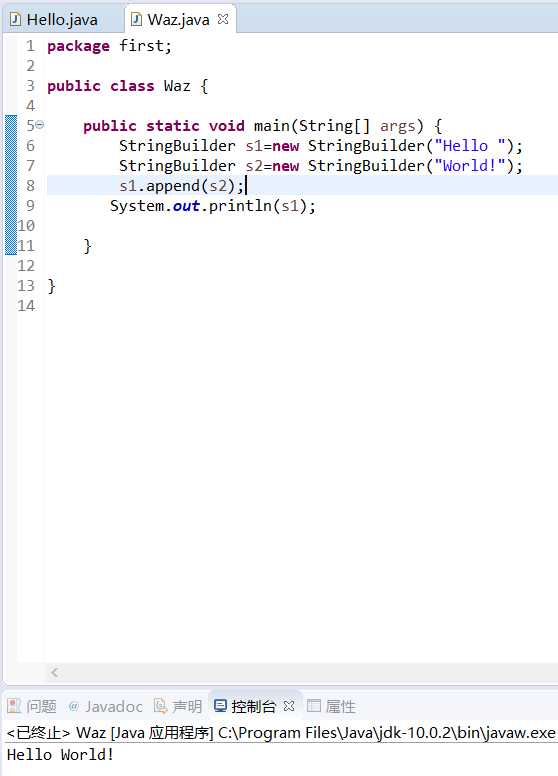This screenshot has height=776, width=558.
Task: Close the 控制台 console view
Action: 289,706
